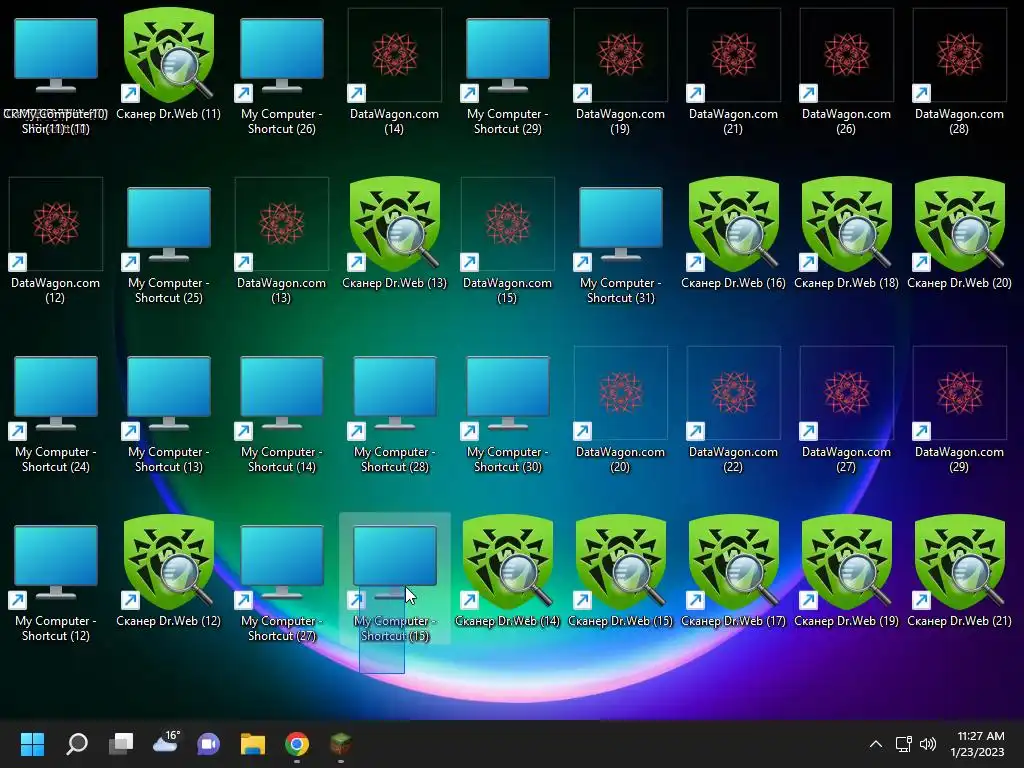This screenshot has height=768, width=1024.
Task: Select DataWagon.com (12) shortcut
Action: click(56, 241)
